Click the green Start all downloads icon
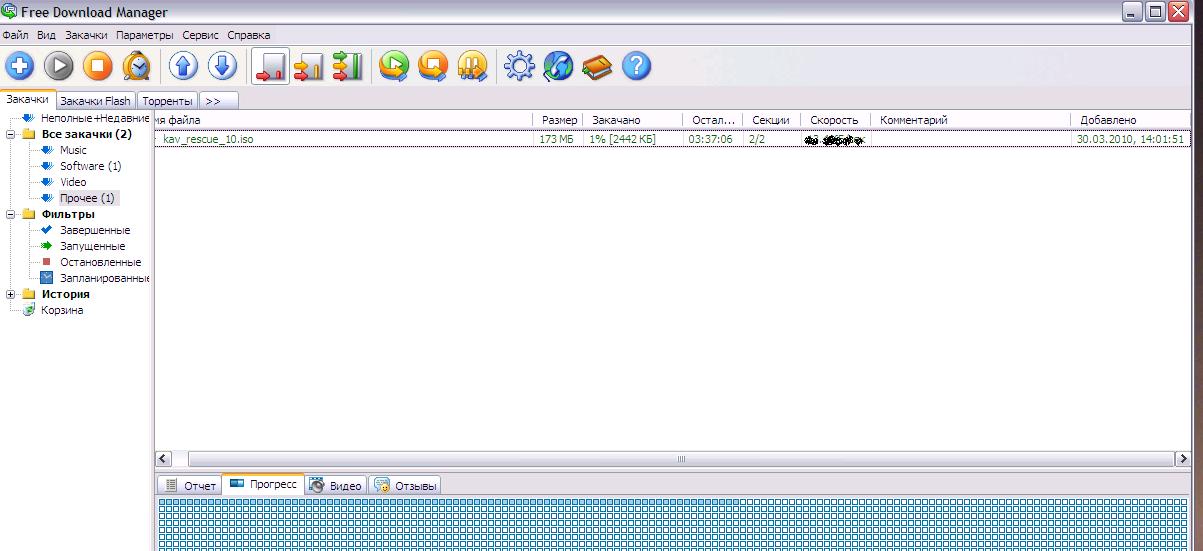 pos(395,67)
